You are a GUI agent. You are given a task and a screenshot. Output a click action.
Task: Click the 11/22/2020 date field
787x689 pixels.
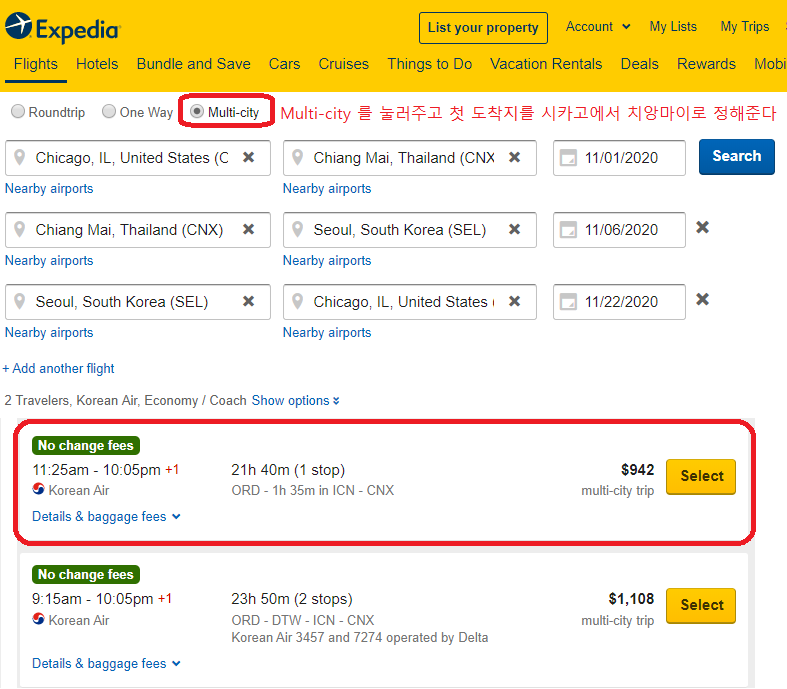619,302
